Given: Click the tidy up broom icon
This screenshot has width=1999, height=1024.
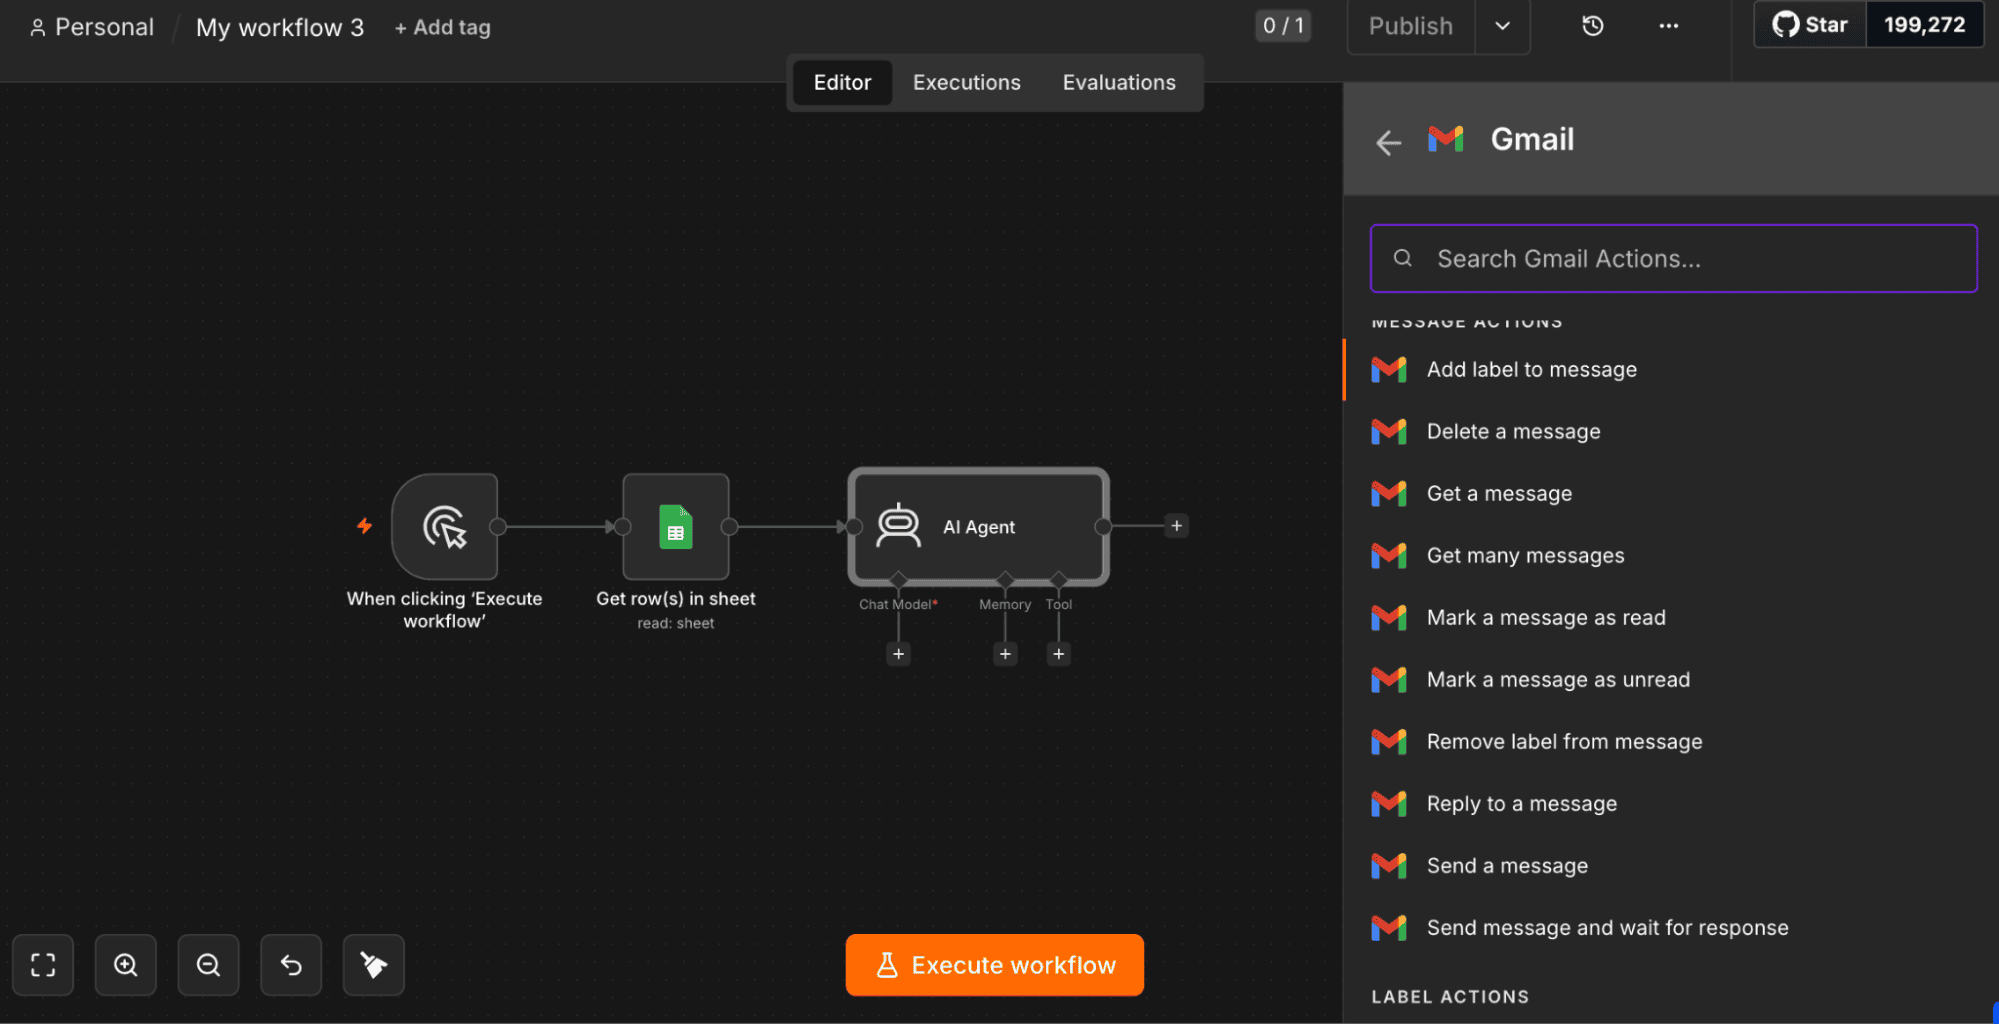Looking at the screenshot, I should point(374,965).
